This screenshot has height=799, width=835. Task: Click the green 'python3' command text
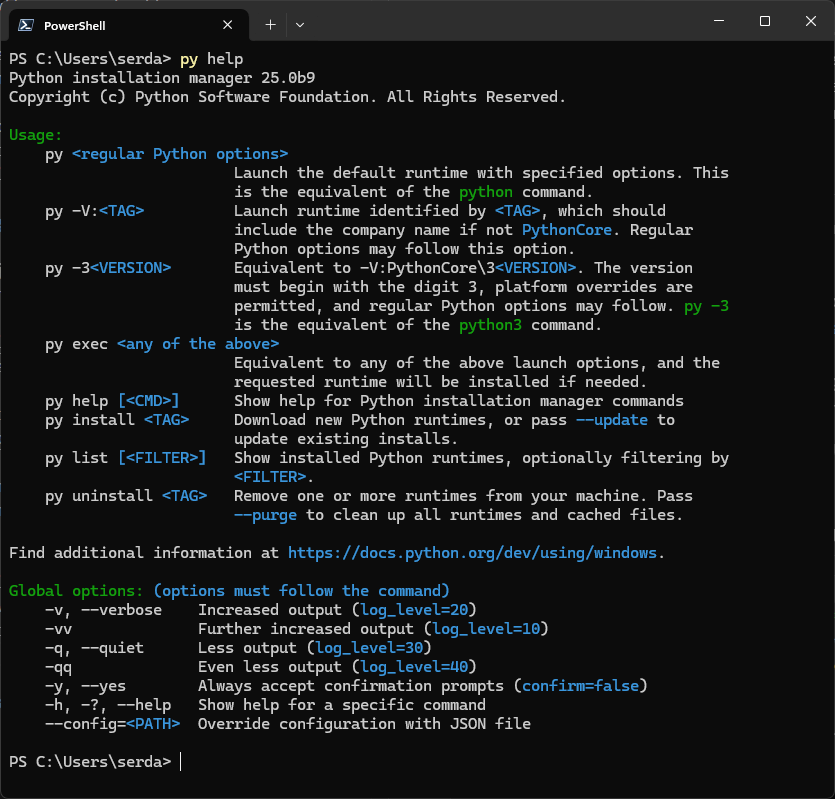pyautogui.click(x=489, y=324)
